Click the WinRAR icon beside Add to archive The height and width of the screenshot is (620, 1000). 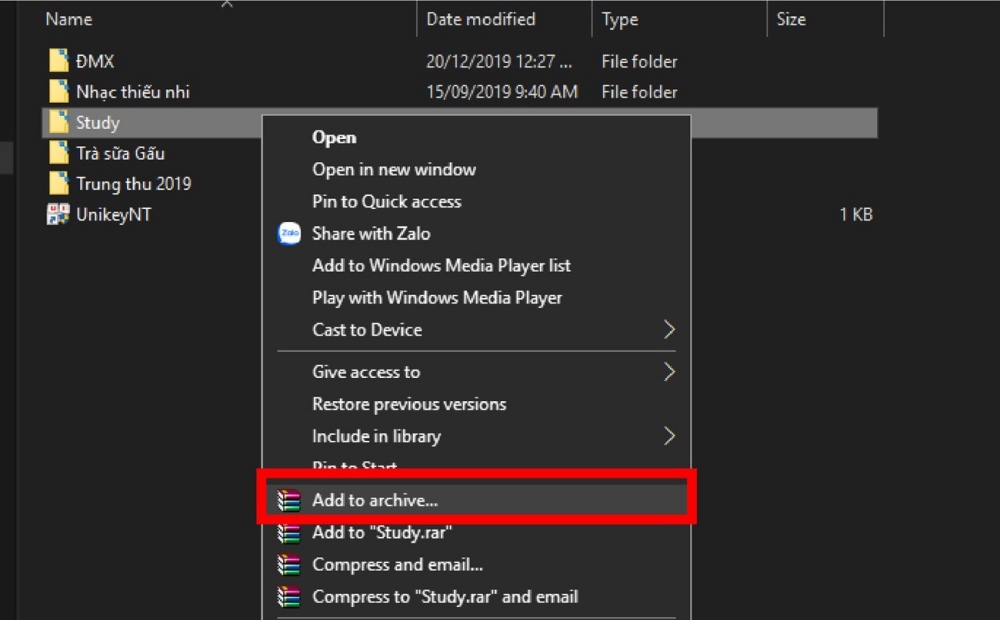click(289, 501)
